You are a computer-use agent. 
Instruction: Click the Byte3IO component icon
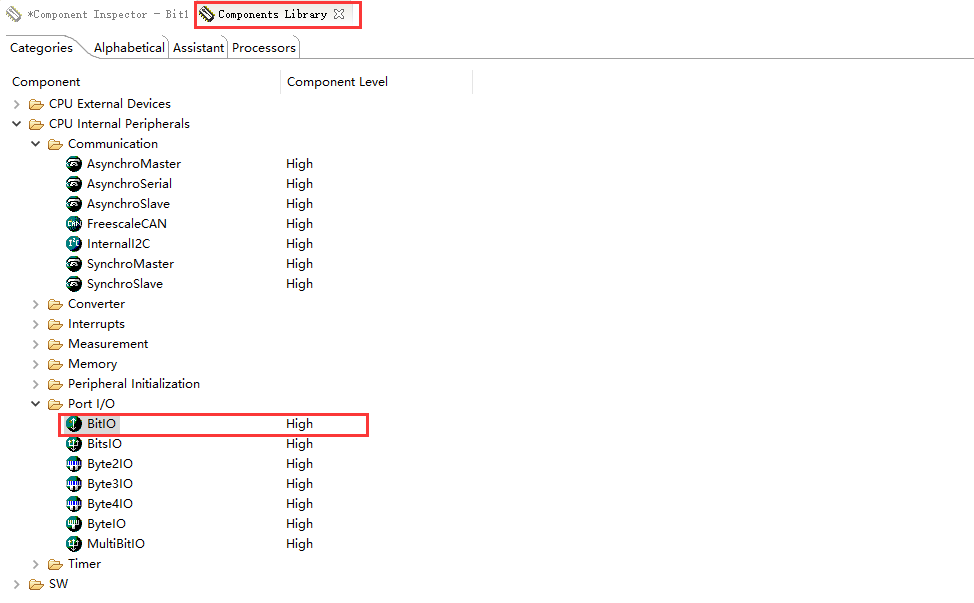(74, 484)
